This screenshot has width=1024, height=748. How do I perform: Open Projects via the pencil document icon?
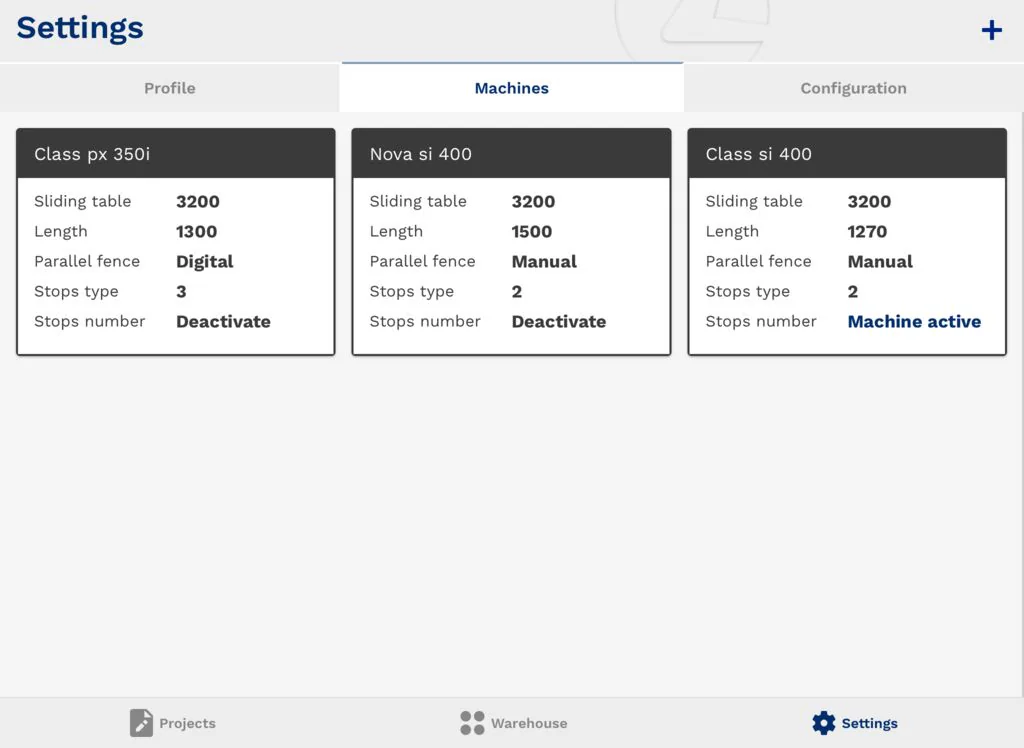(x=142, y=723)
